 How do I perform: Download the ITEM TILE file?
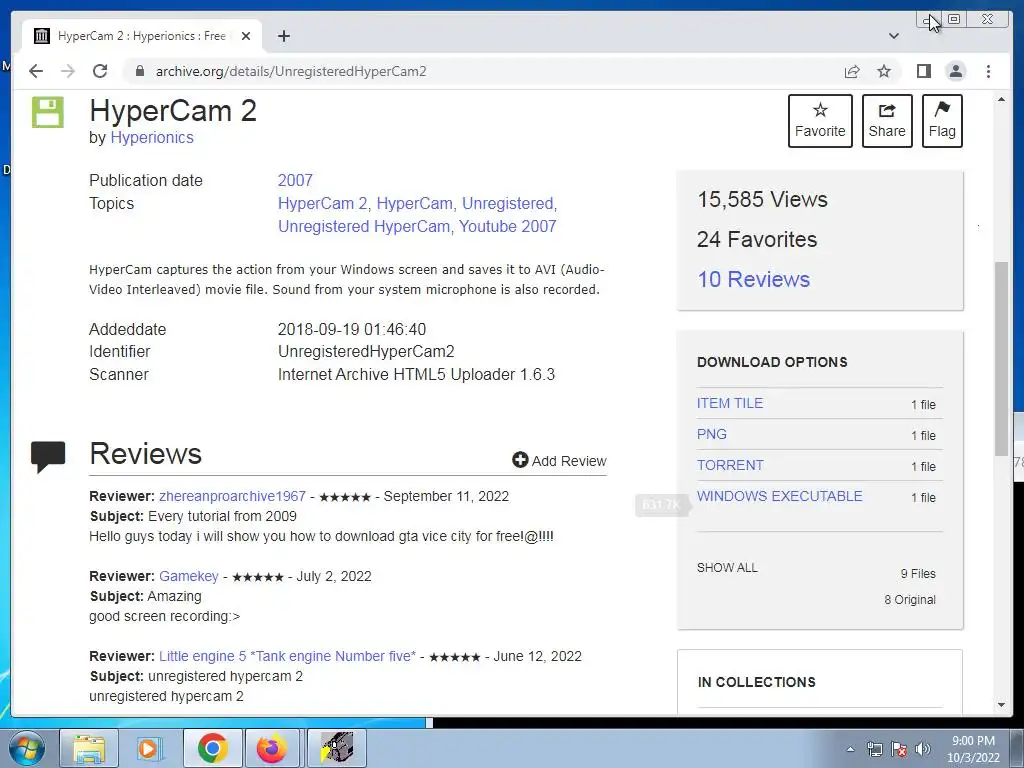click(729, 403)
